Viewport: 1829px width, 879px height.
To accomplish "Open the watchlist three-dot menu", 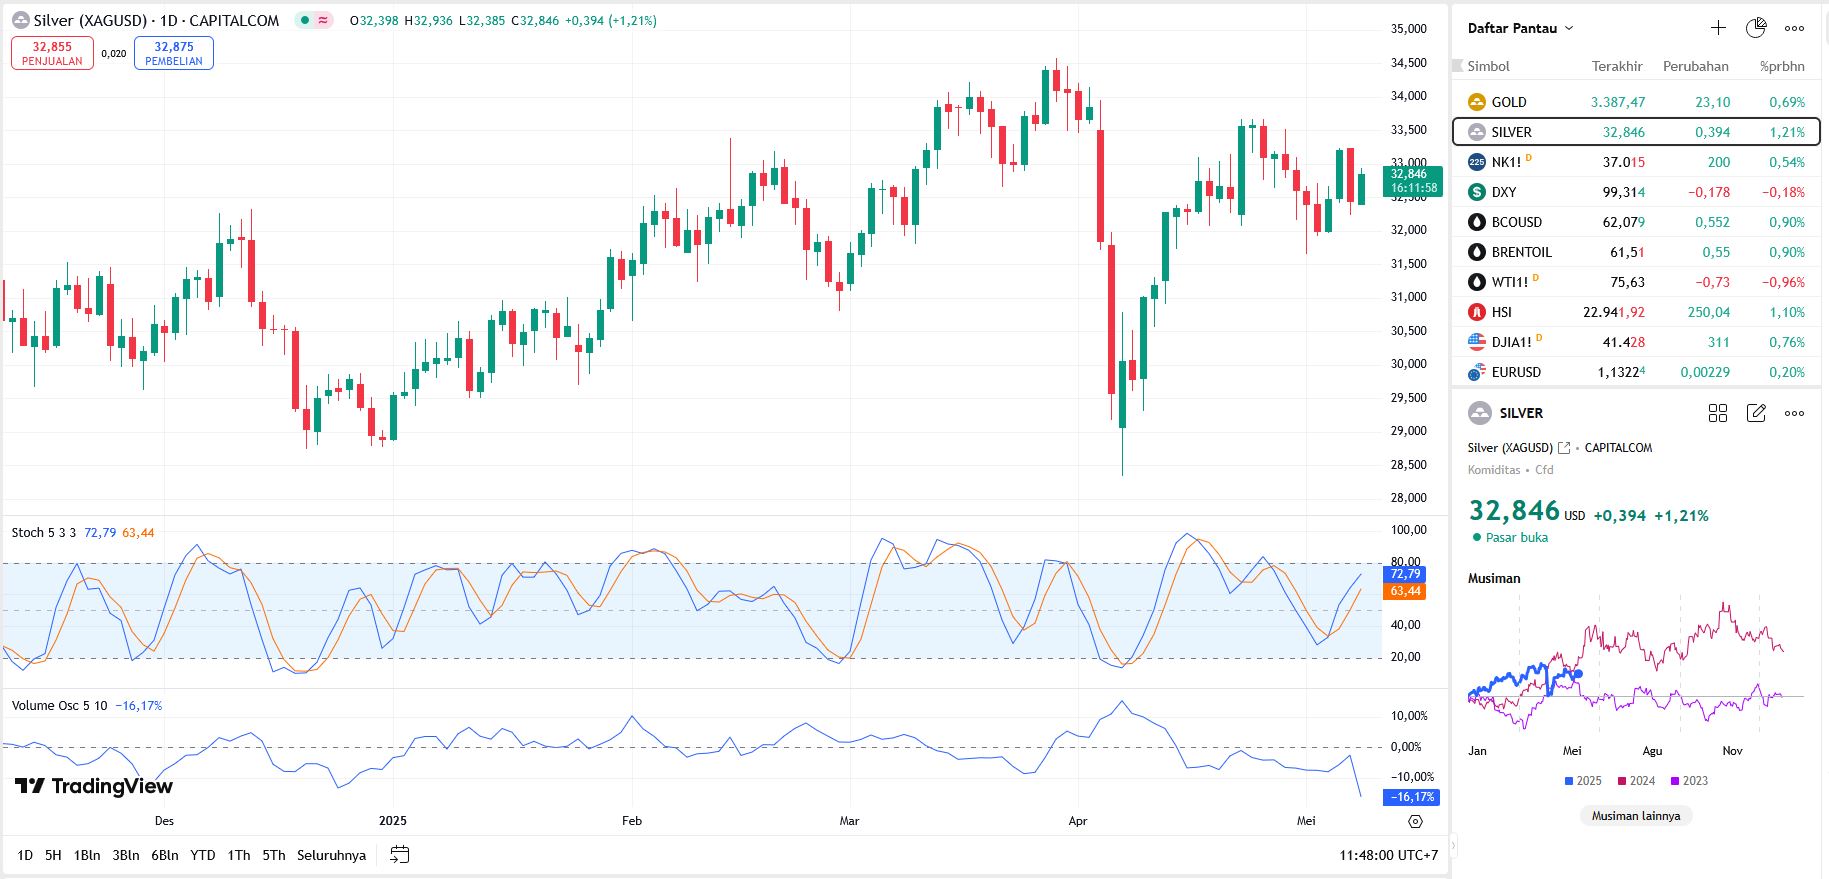I will [x=1795, y=28].
